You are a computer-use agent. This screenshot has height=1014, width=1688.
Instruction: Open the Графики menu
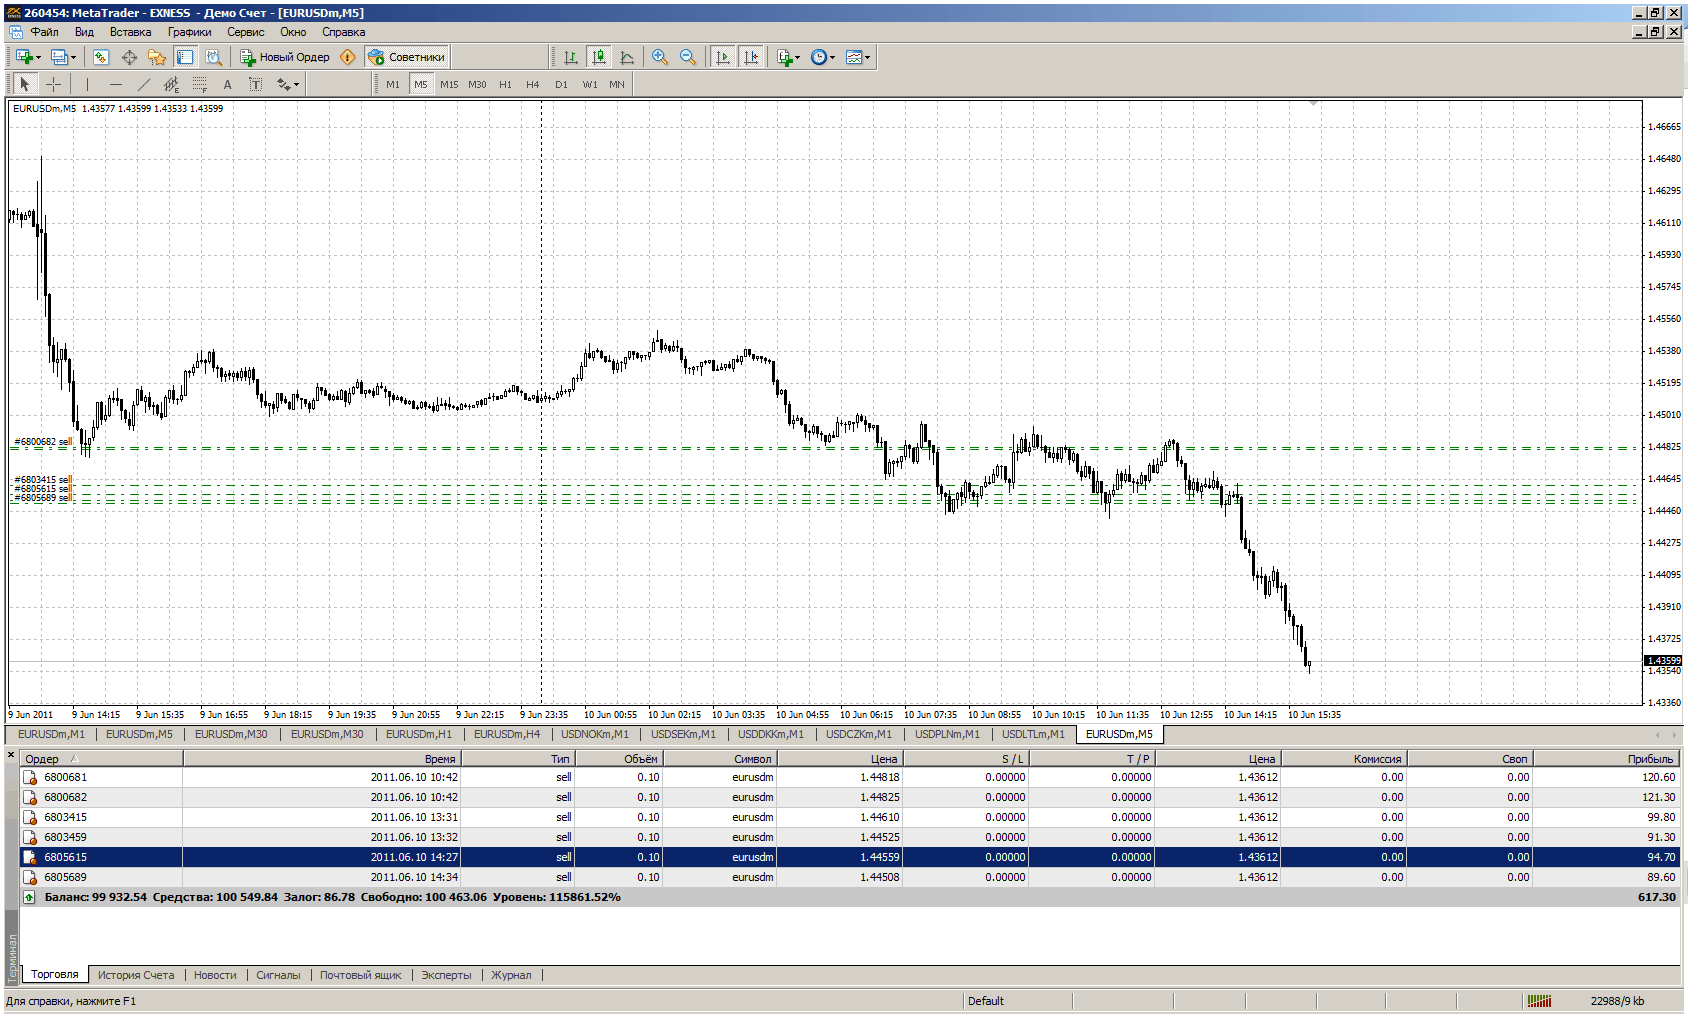[x=189, y=32]
